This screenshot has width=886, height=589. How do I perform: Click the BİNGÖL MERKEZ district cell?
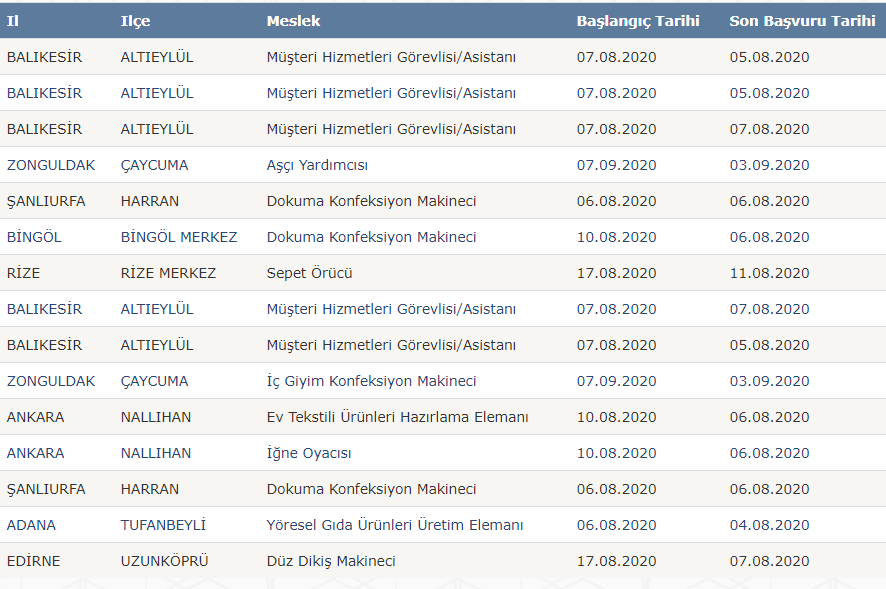pos(179,237)
